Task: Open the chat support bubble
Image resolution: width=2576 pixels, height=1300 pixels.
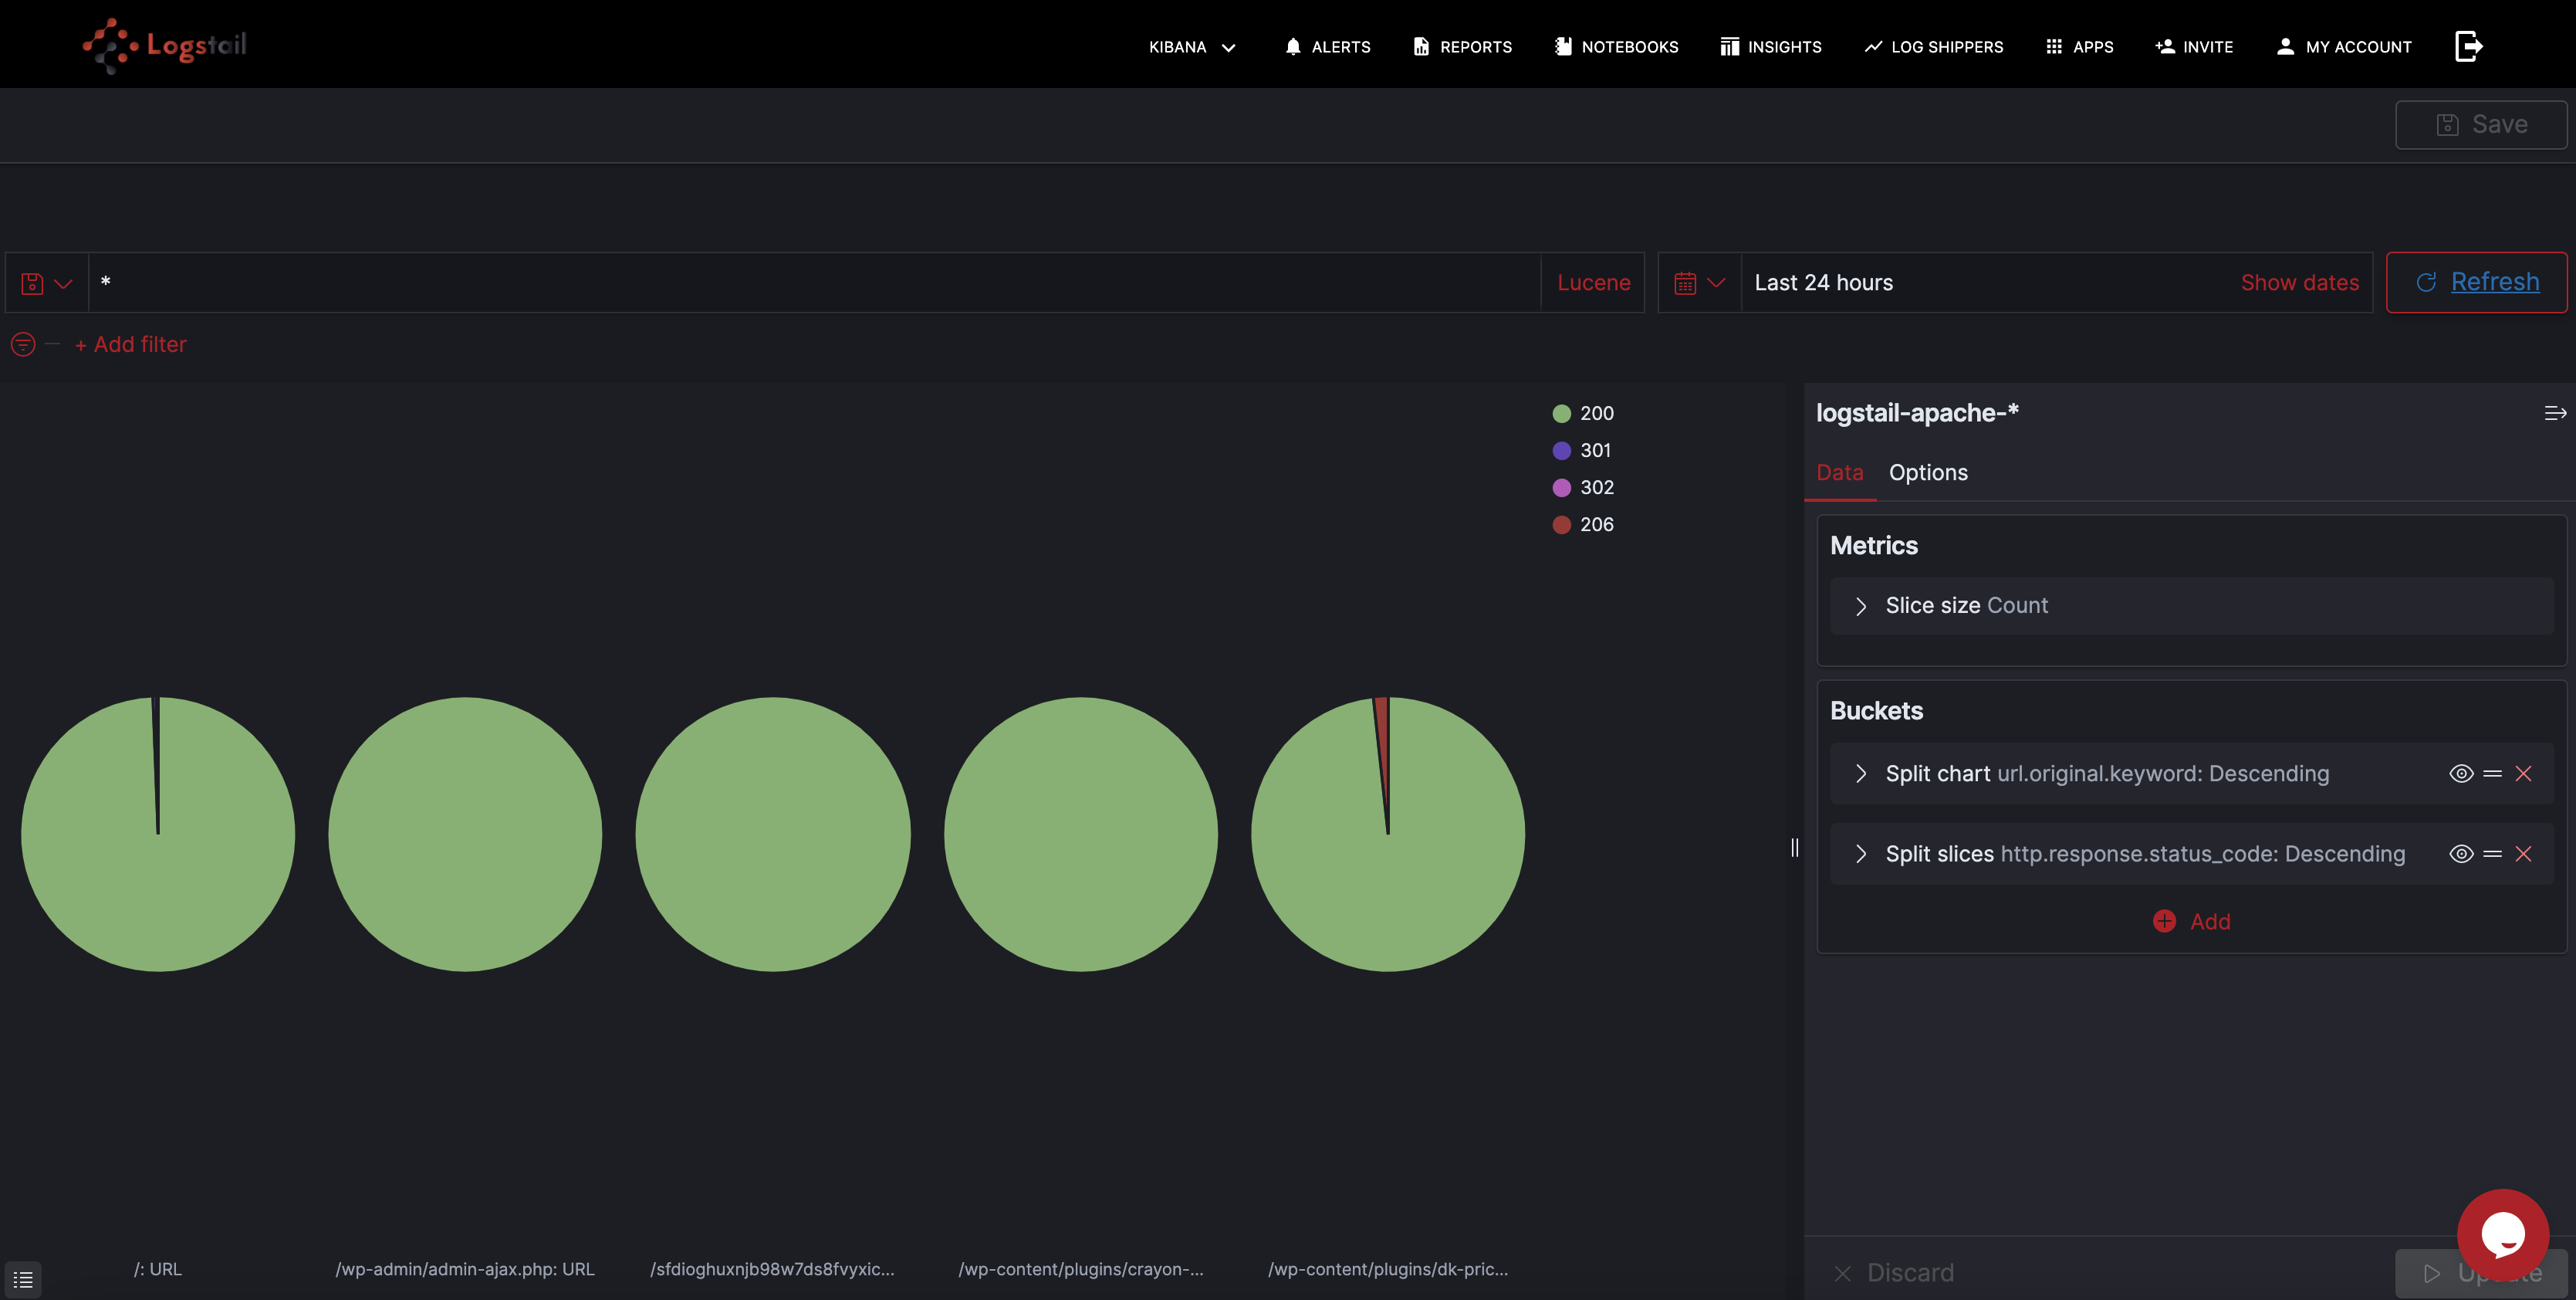Action: pyautogui.click(x=2502, y=1234)
